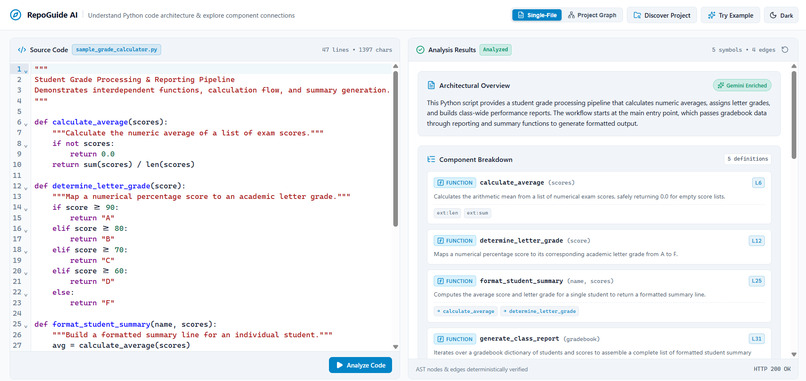This screenshot has height=381, width=806.
Task: Click the L31 line badge
Action: pyautogui.click(x=757, y=339)
